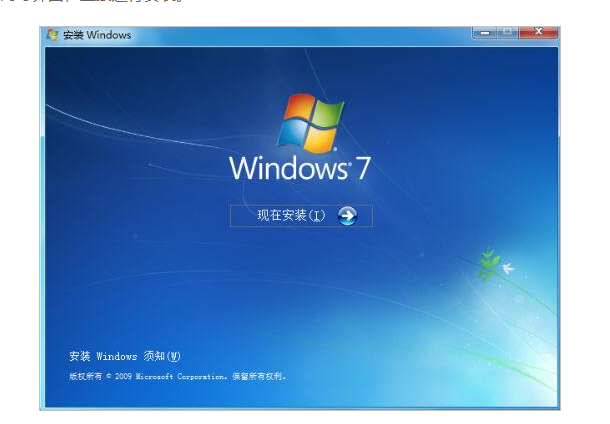This screenshot has width=610, height=424.
Task: Open the 安装 Windows 须知 link
Action: [124, 356]
